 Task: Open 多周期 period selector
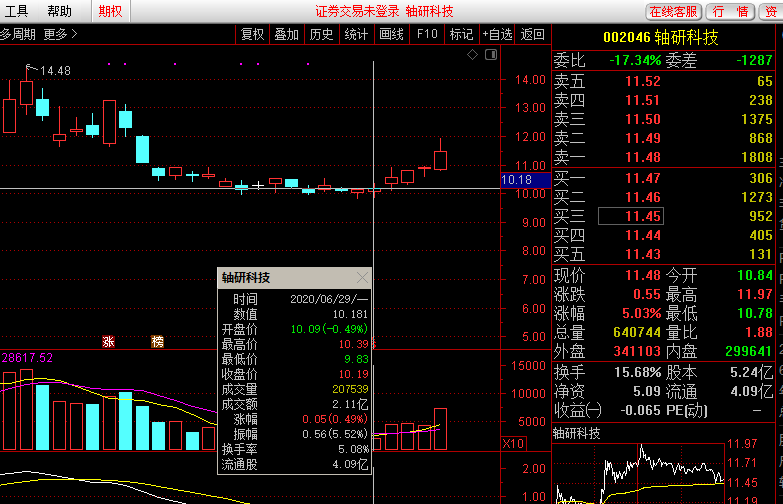18,34
